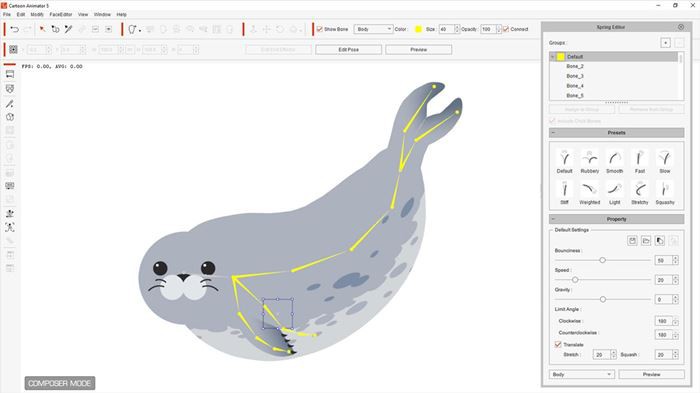Screen dimensions: 700x393
Task: Click the yellow bone Color swatch
Action: (x=418, y=29)
